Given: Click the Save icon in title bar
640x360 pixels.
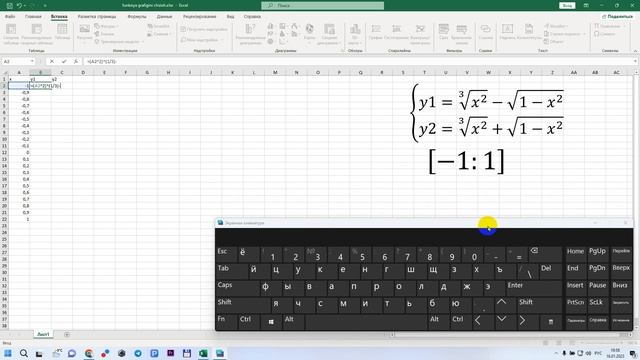Looking at the screenshot, I should pos(9,5).
